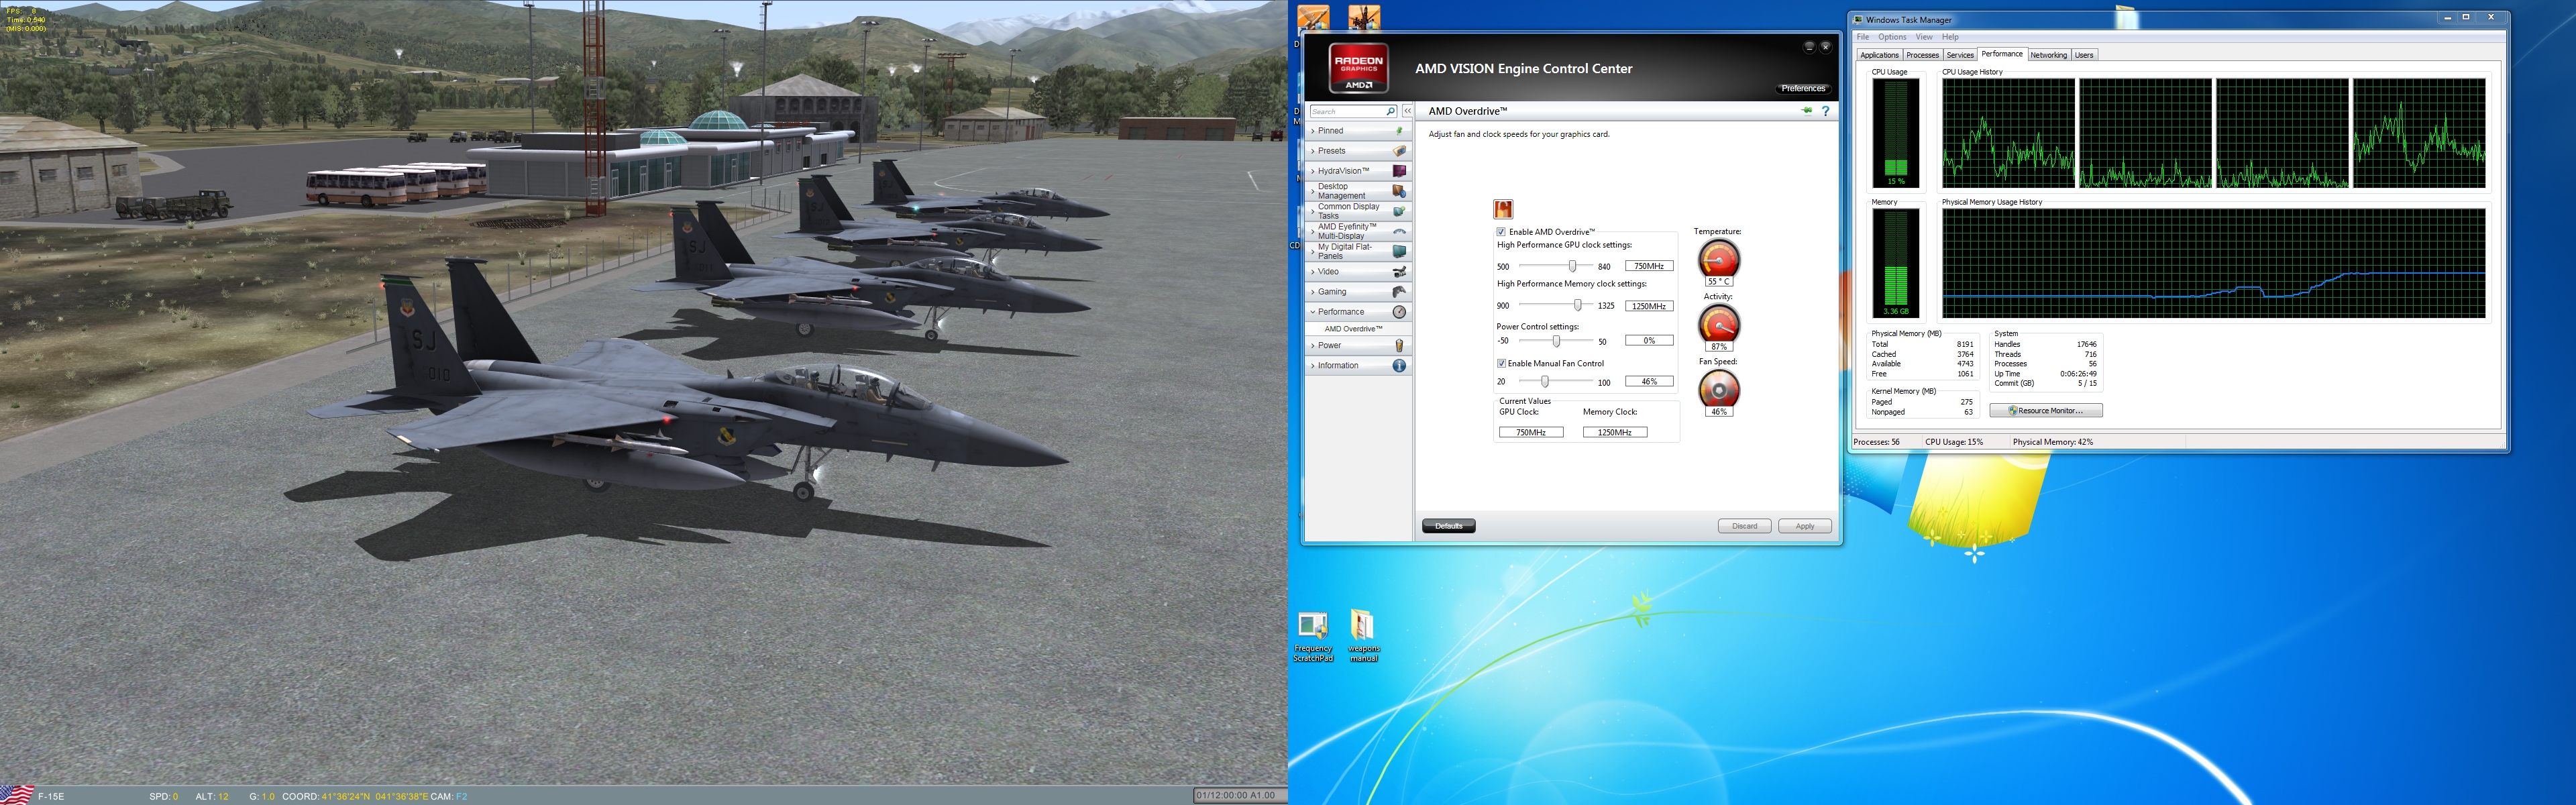Open the weapons manual desktop folder
Screen dimensions: 2576x805
1363,636
